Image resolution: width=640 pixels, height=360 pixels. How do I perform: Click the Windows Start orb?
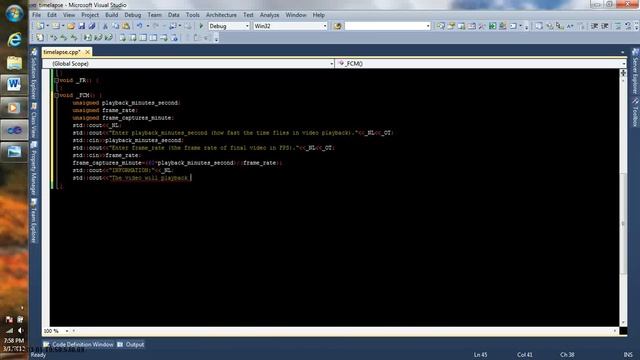14,14
